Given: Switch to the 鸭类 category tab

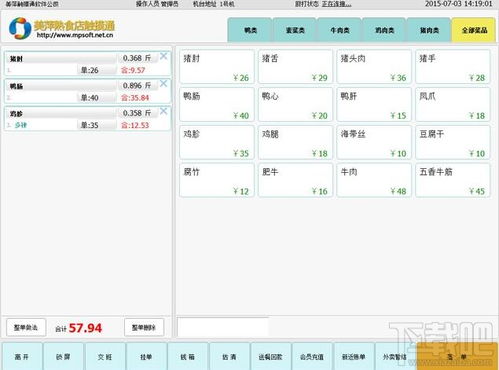Looking at the screenshot, I should 250,30.
